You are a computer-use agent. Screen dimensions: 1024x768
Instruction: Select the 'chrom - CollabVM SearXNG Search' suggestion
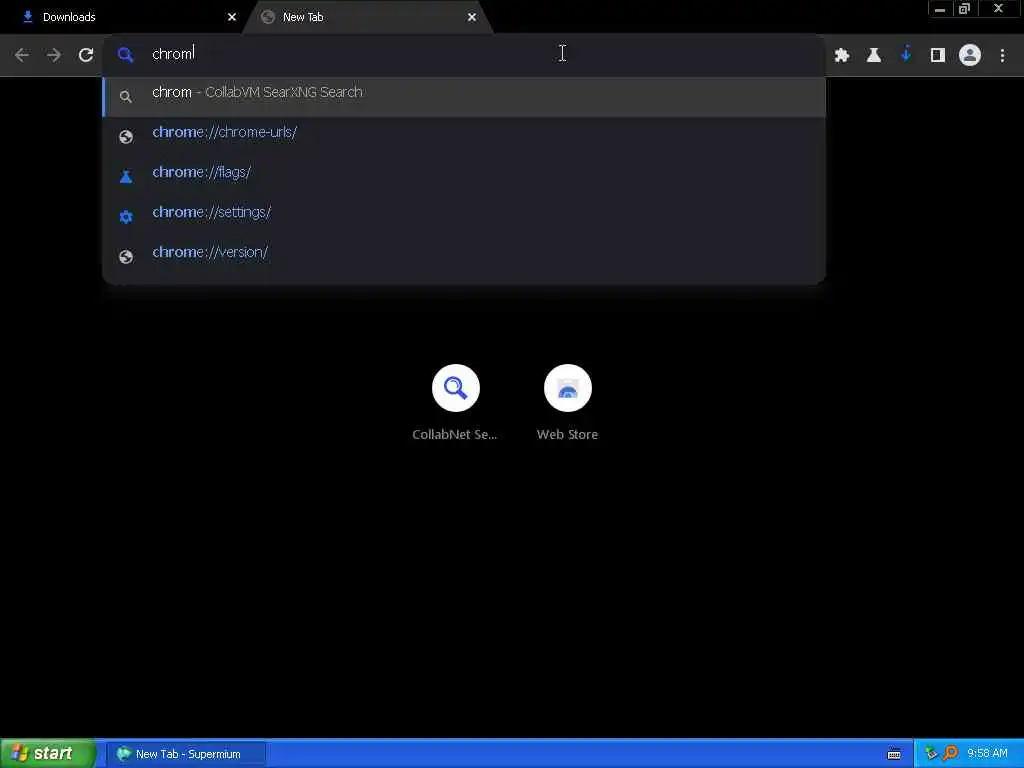[x=464, y=96]
